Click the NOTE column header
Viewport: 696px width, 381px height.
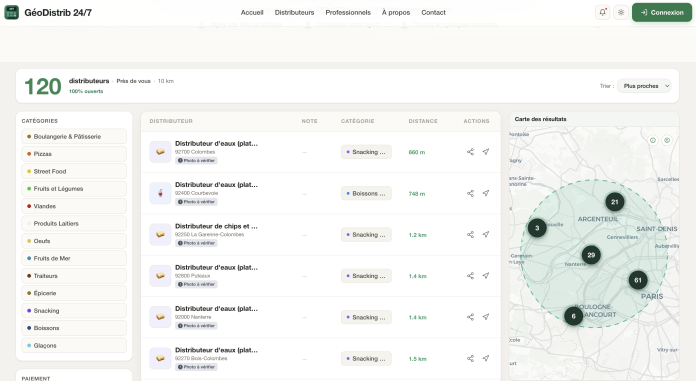click(x=309, y=121)
